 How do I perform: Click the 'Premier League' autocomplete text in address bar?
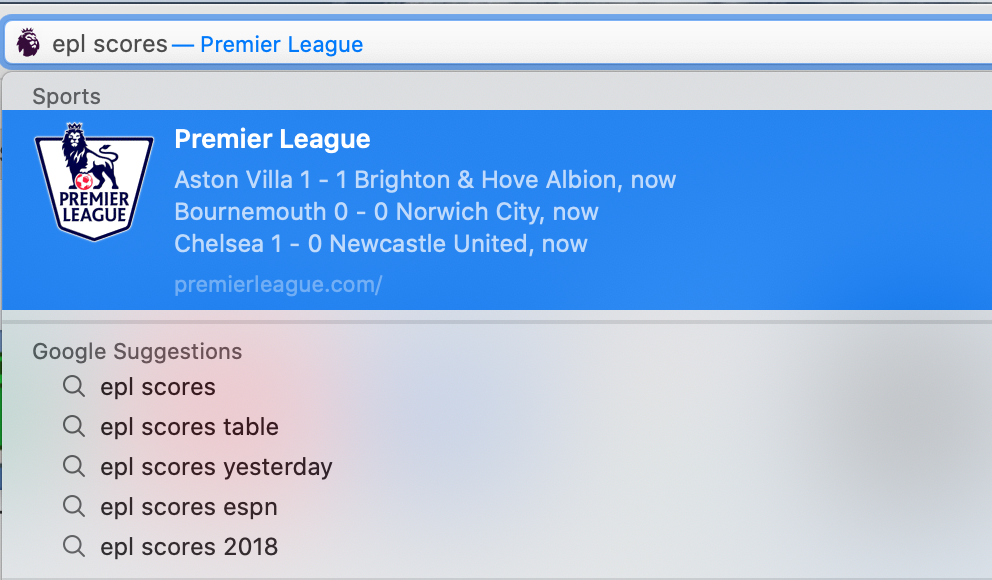(282, 44)
